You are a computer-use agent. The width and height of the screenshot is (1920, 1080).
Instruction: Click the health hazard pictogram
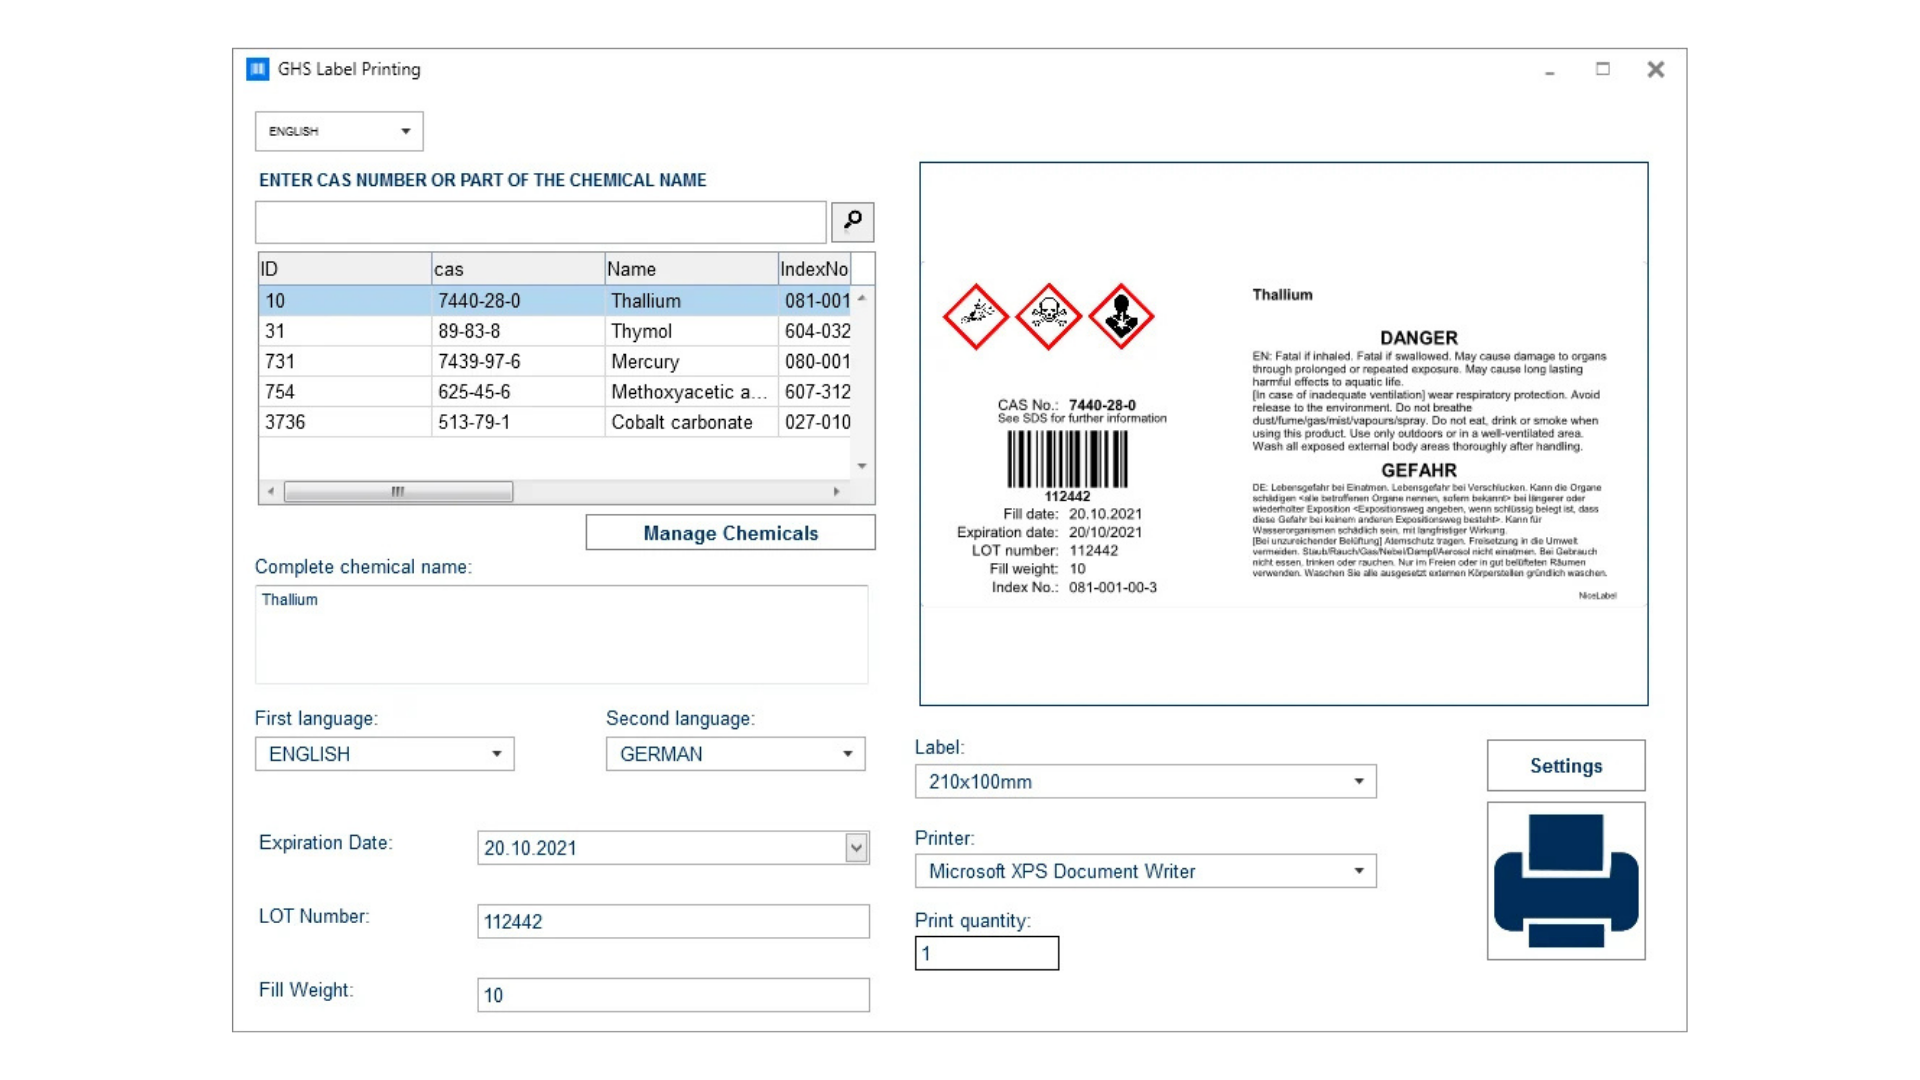tap(1121, 316)
